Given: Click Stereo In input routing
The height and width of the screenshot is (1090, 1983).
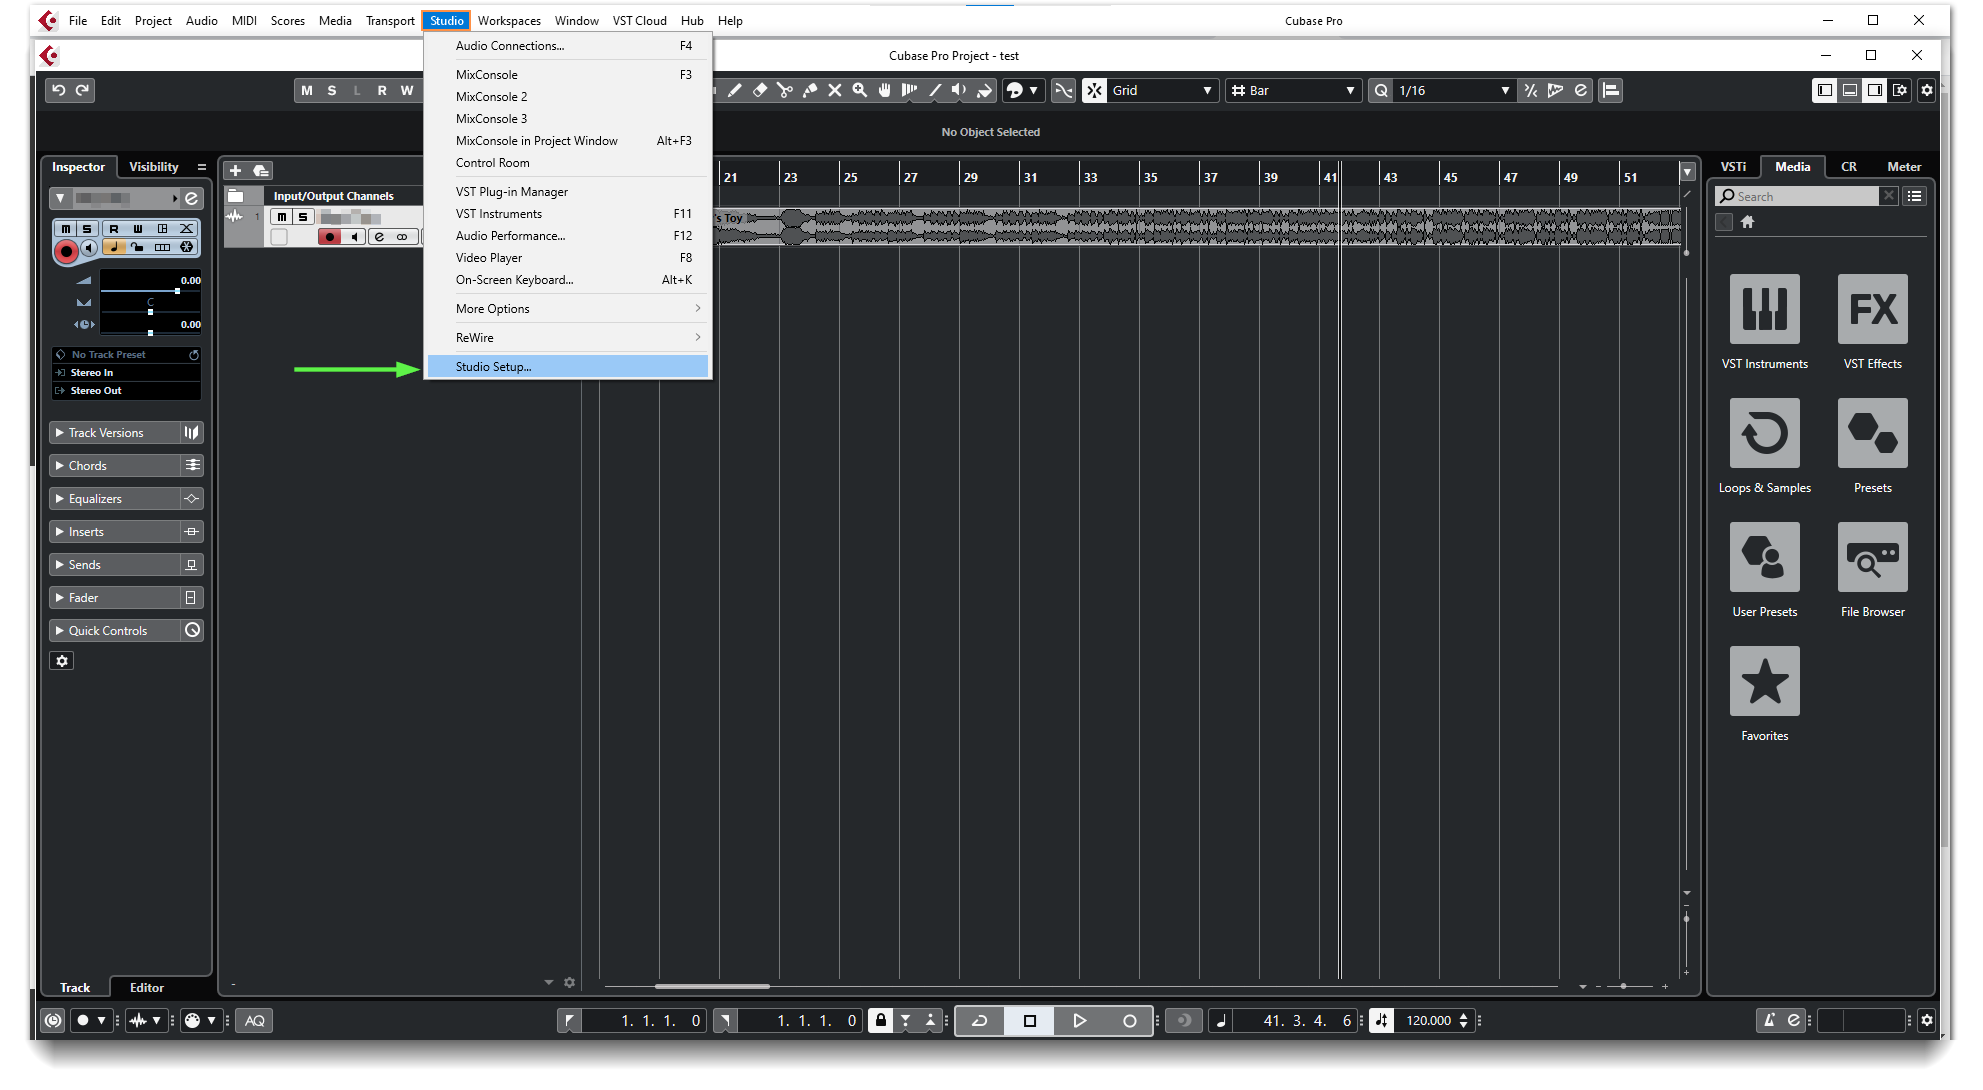Looking at the screenshot, I should (127, 373).
